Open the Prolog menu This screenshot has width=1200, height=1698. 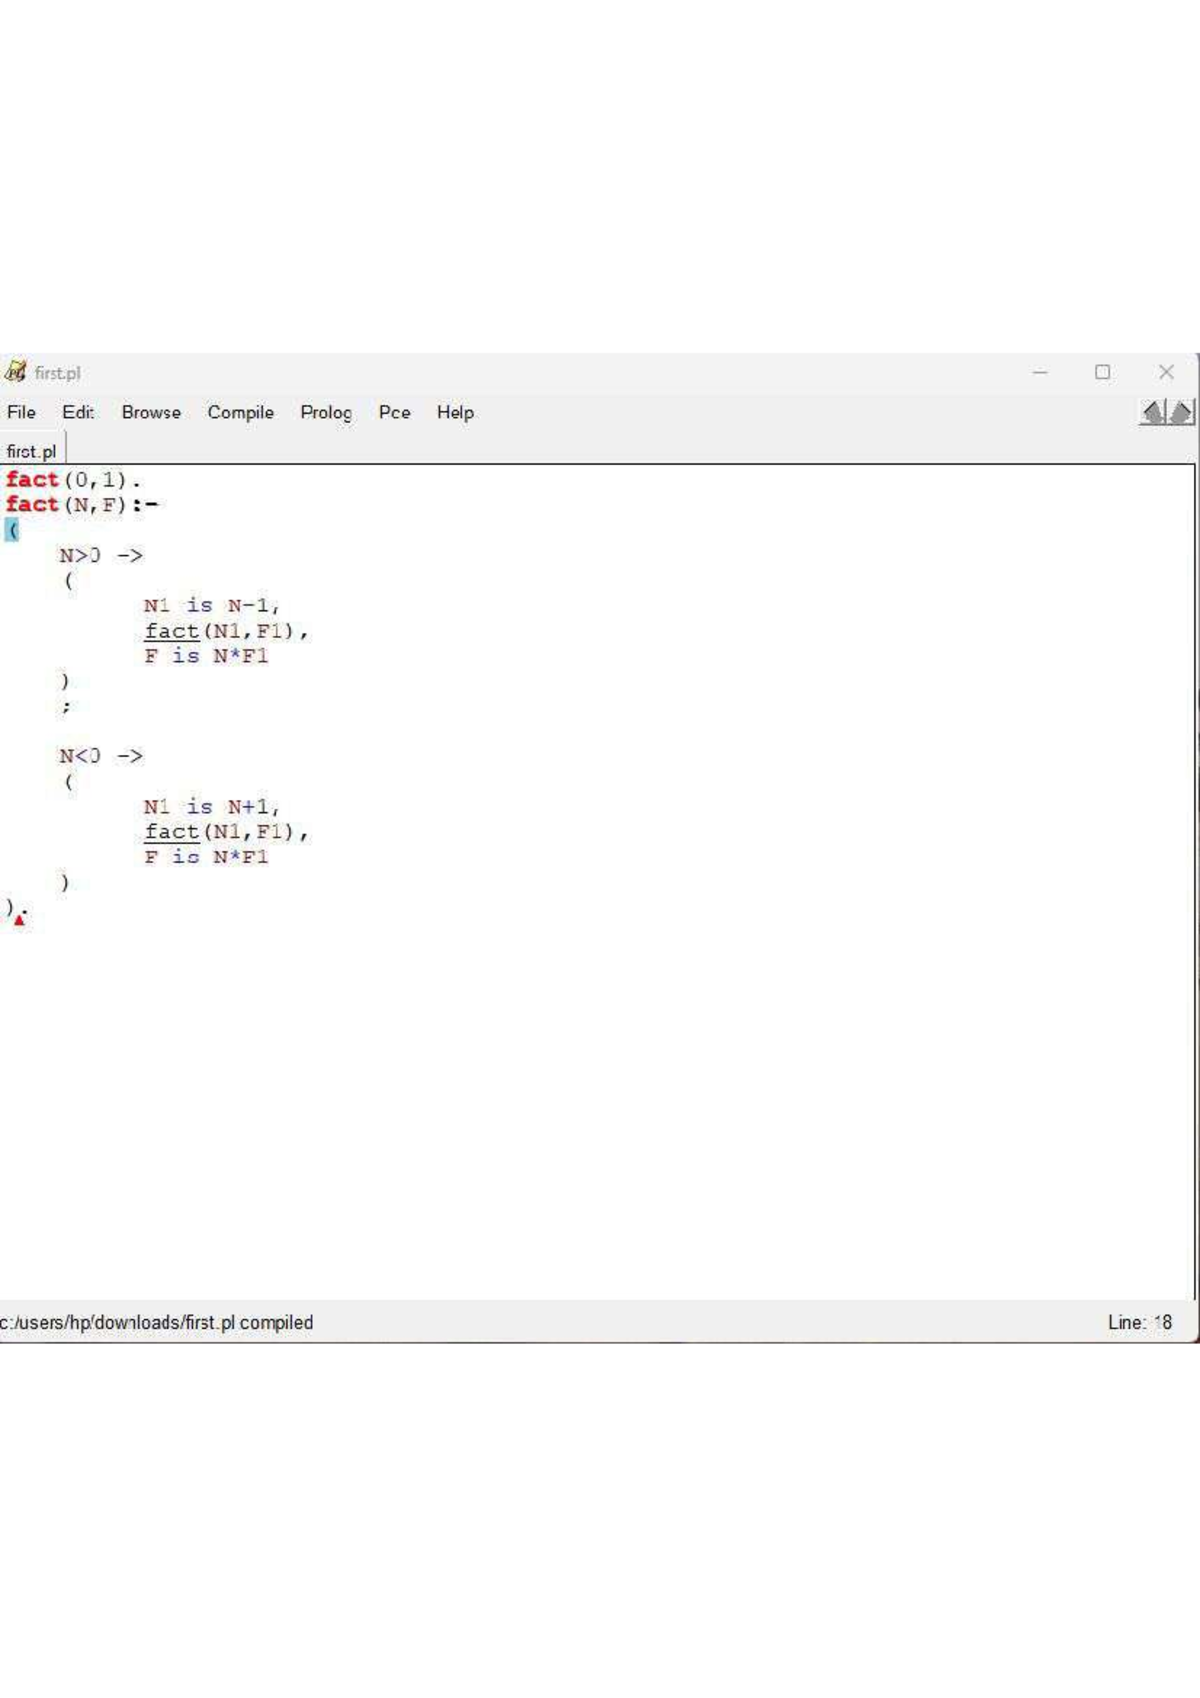(326, 412)
